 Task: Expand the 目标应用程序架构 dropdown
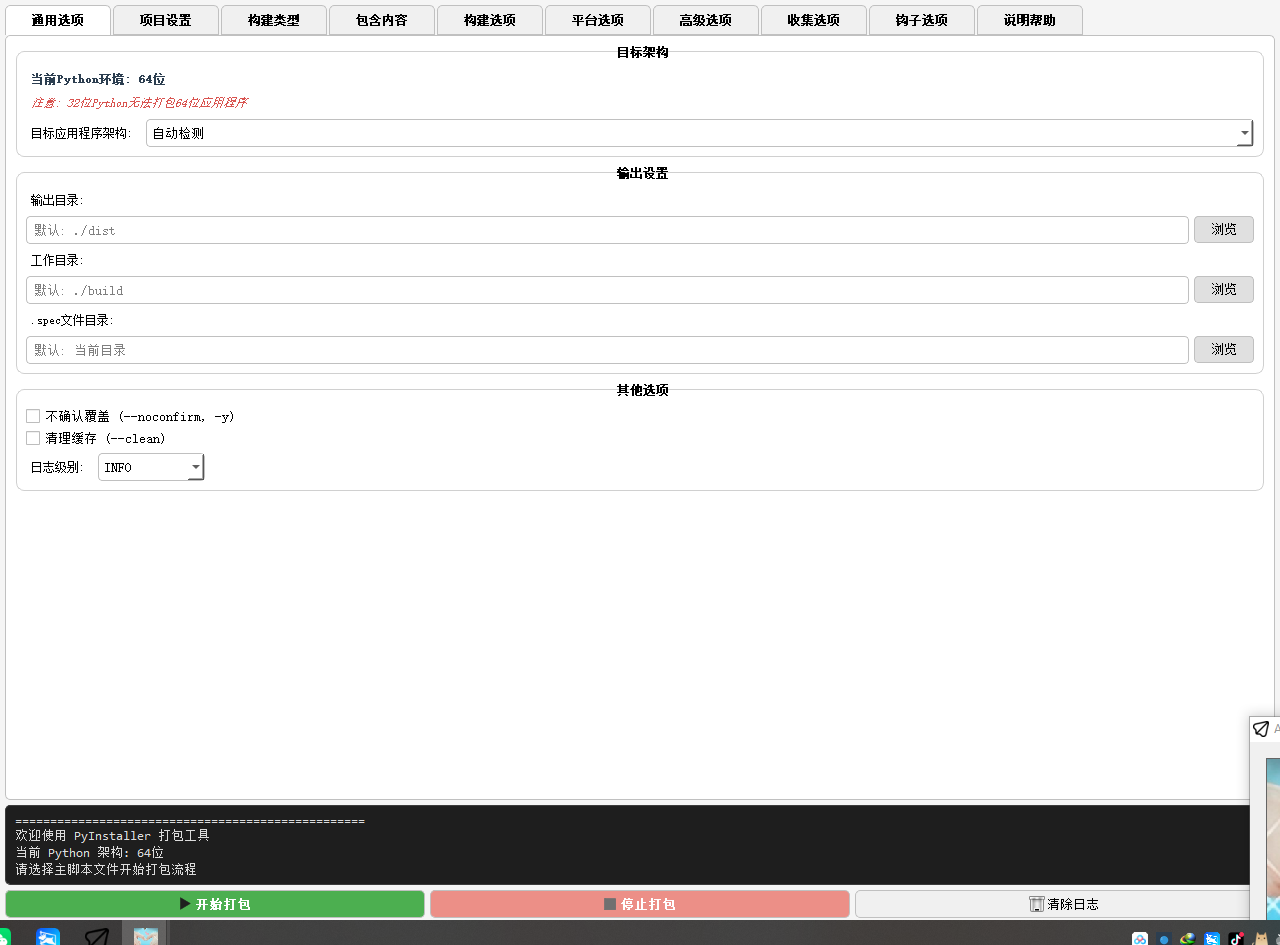pos(699,133)
